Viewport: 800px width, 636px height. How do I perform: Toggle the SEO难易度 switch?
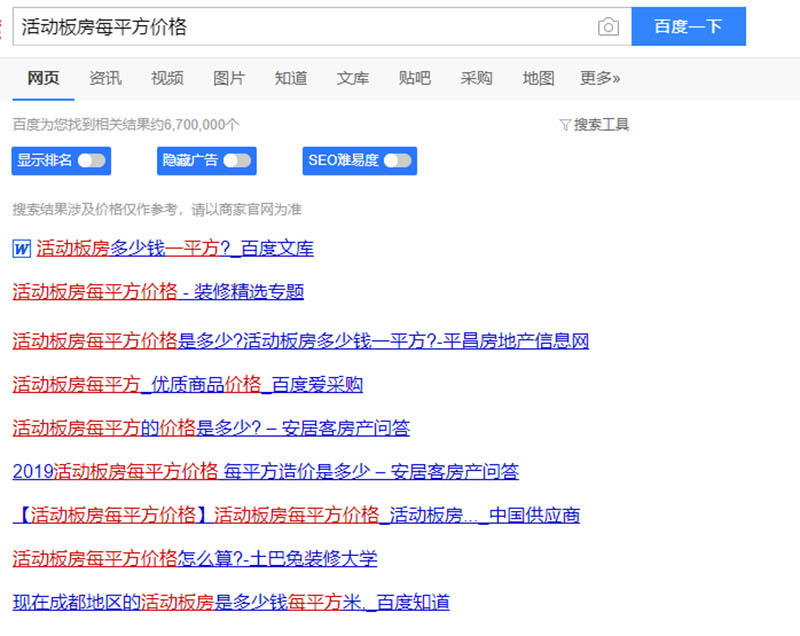398,161
